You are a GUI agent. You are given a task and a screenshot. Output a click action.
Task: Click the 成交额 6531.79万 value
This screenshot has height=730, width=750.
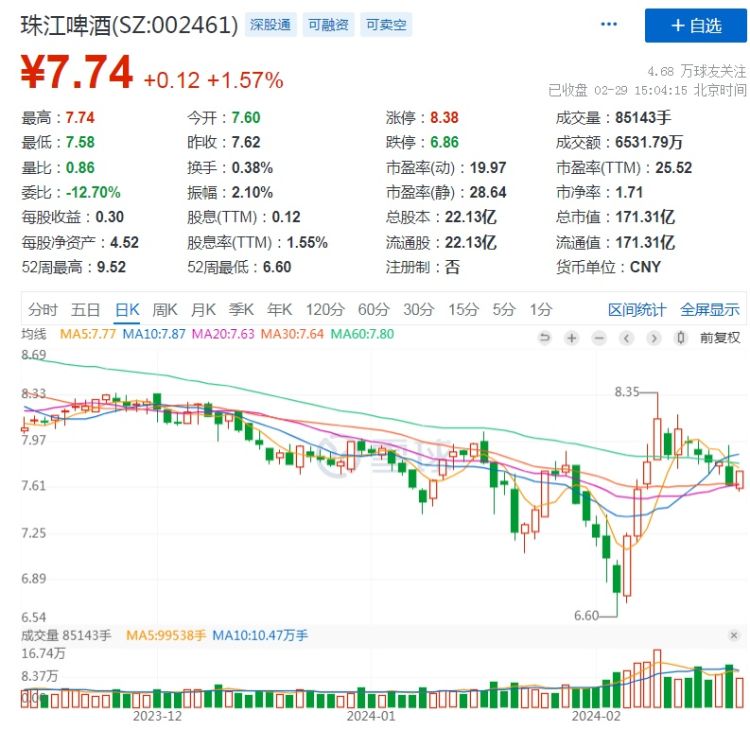point(649,143)
